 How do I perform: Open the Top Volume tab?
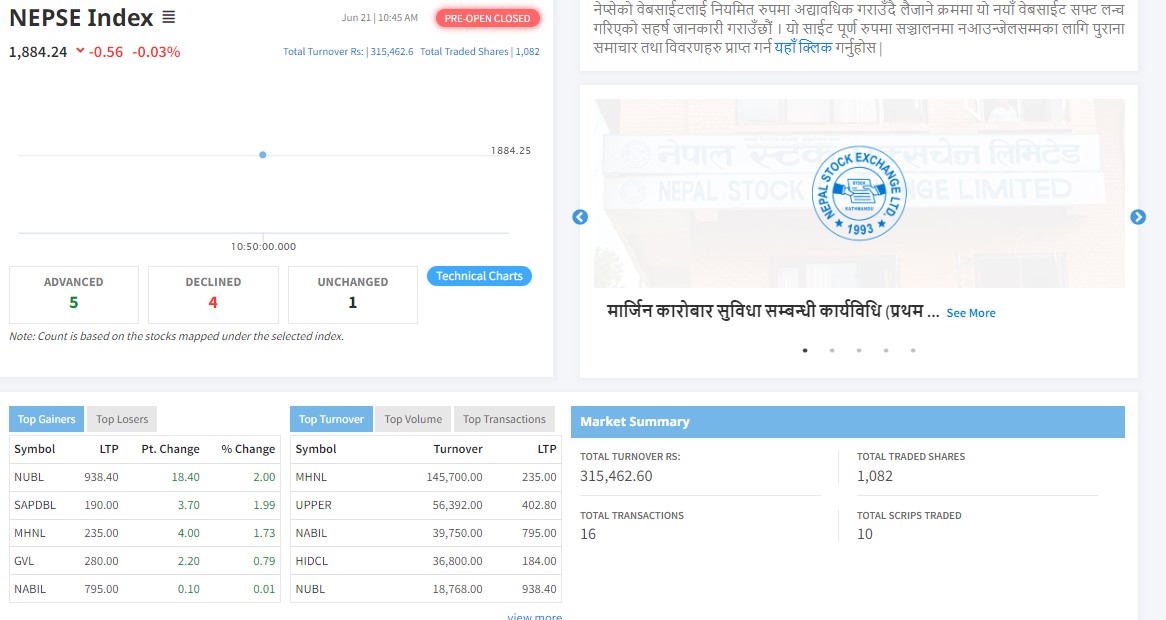pos(413,419)
